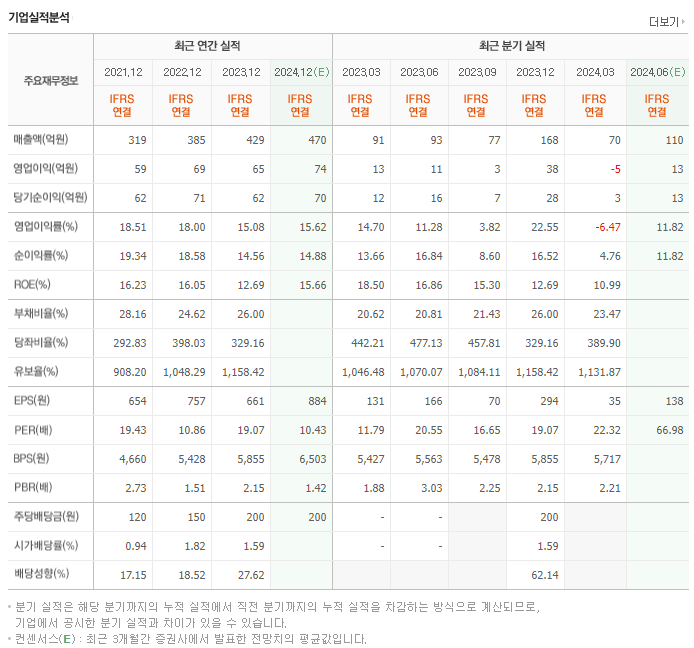Image resolution: width=694 pixels, height=648 pixels.
Task: Click the estimated EPS value 884
Action: (317, 401)
